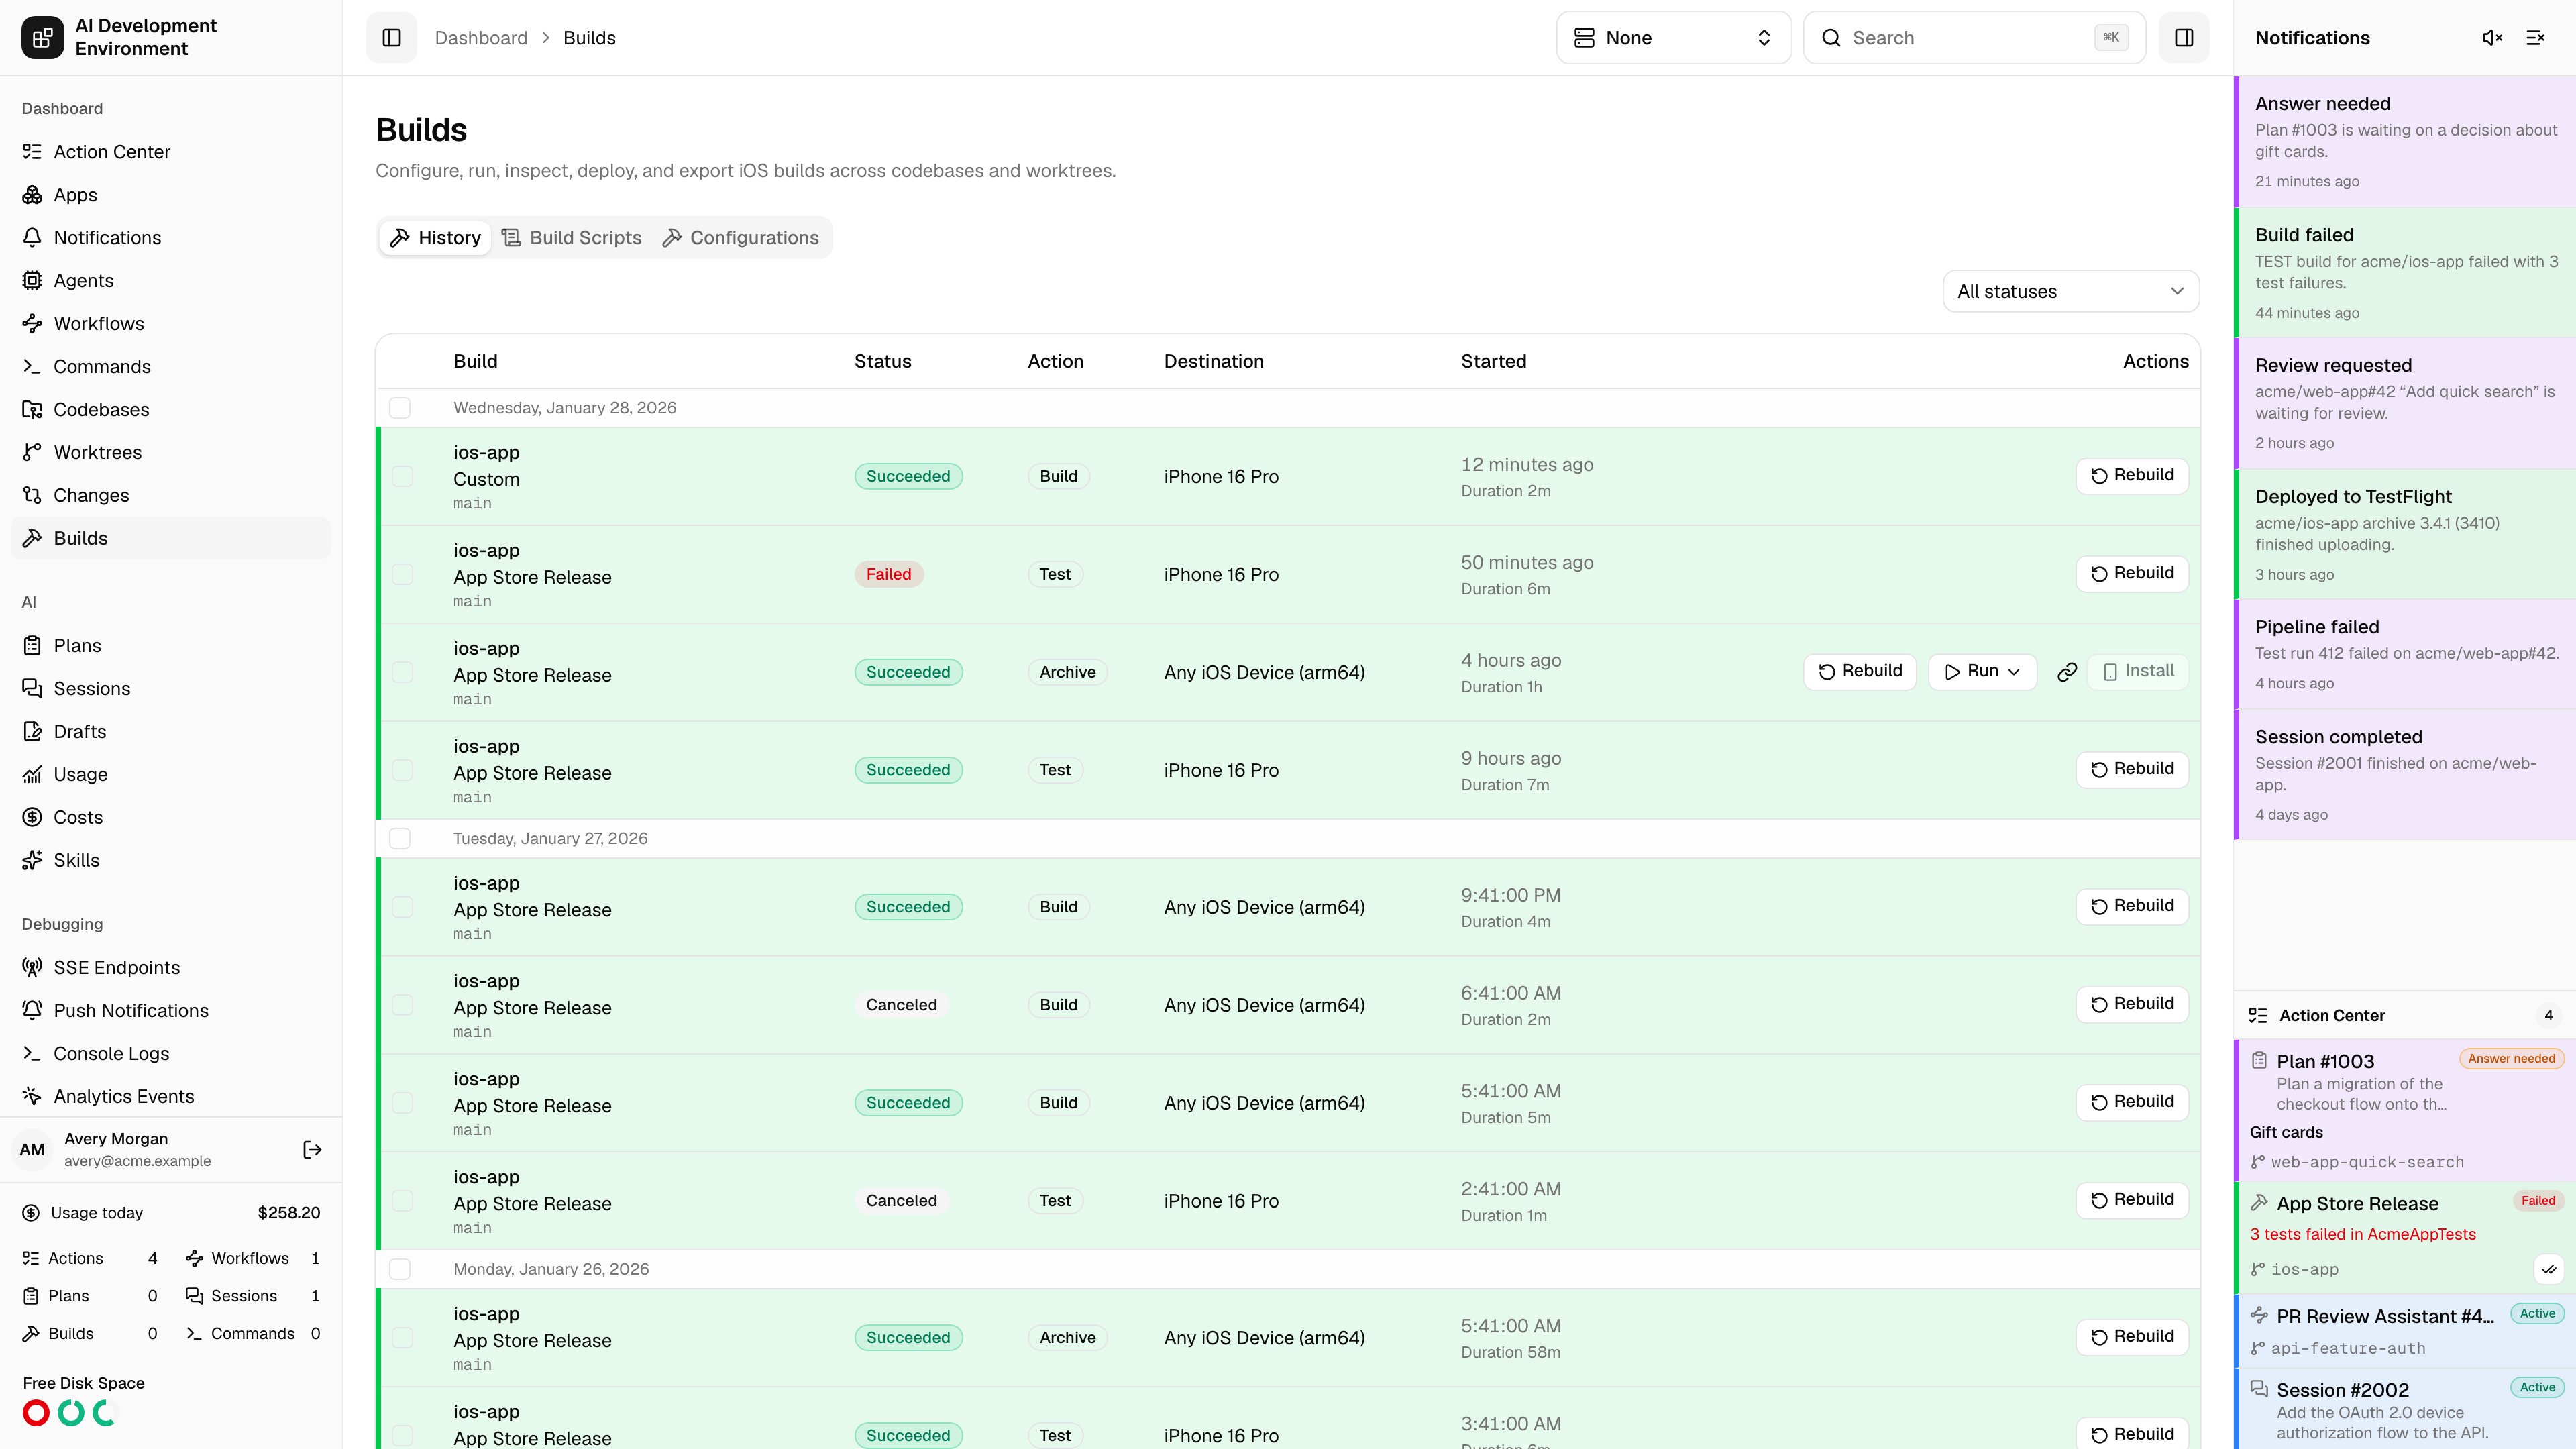Toggle the left sidebar panel icon
2576x1449 pixels.
click(391, 38)
